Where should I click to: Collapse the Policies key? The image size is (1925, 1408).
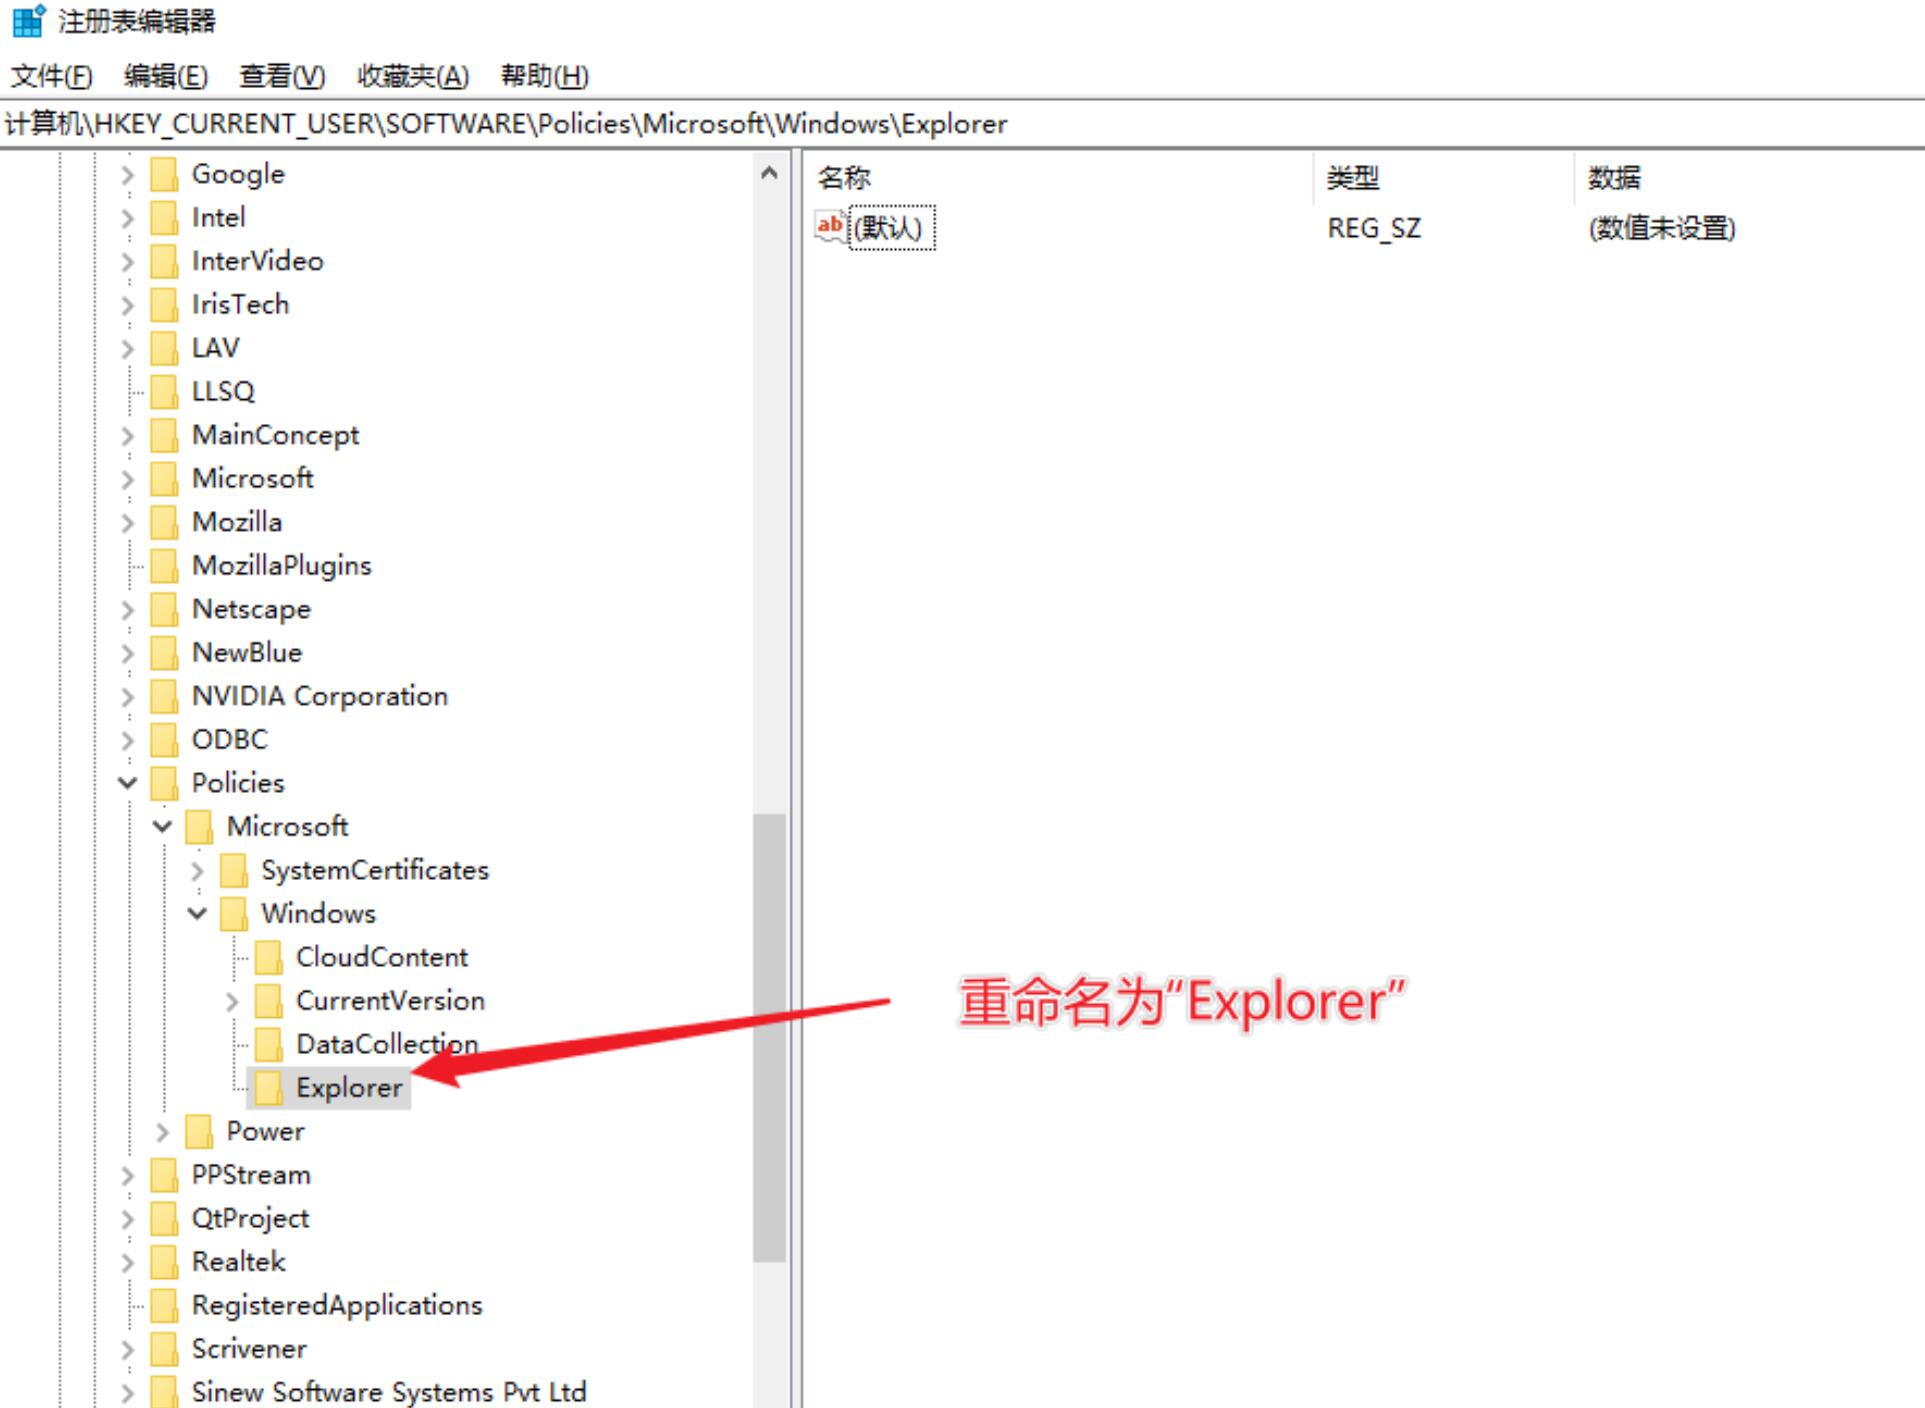[x=127, y=783]
